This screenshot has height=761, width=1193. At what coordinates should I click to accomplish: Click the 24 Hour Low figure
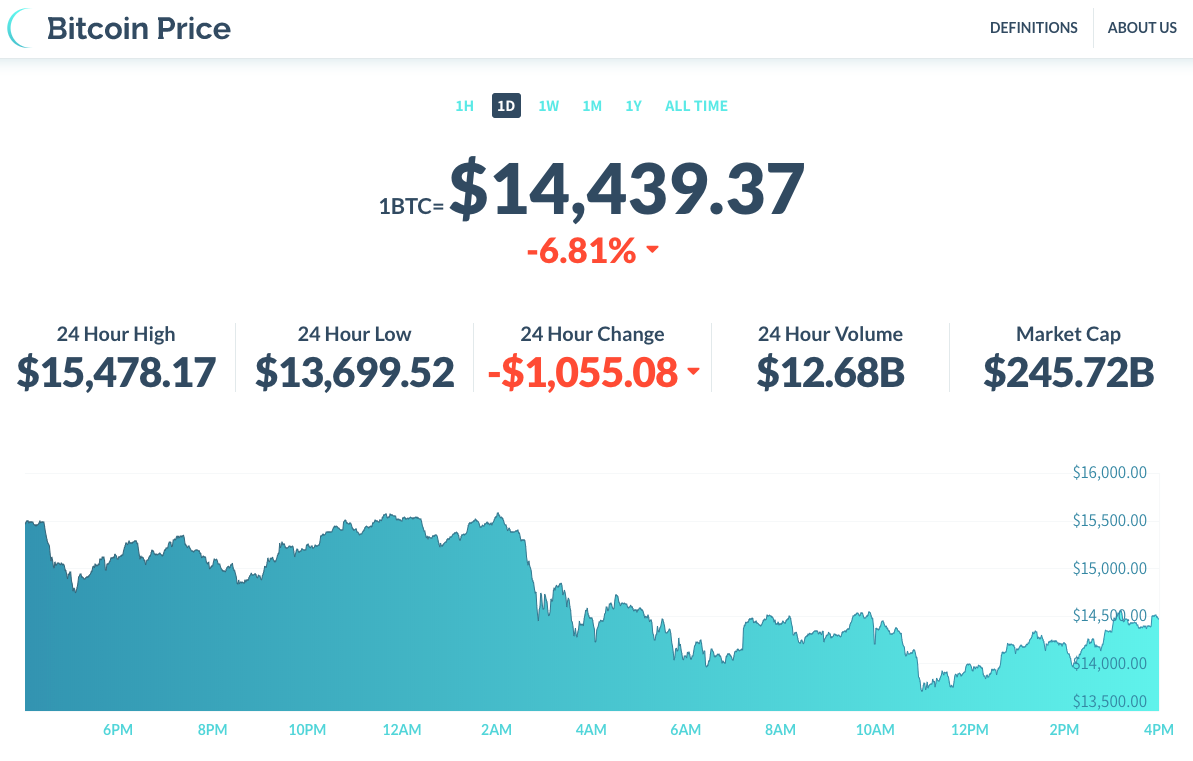(354, 371)
